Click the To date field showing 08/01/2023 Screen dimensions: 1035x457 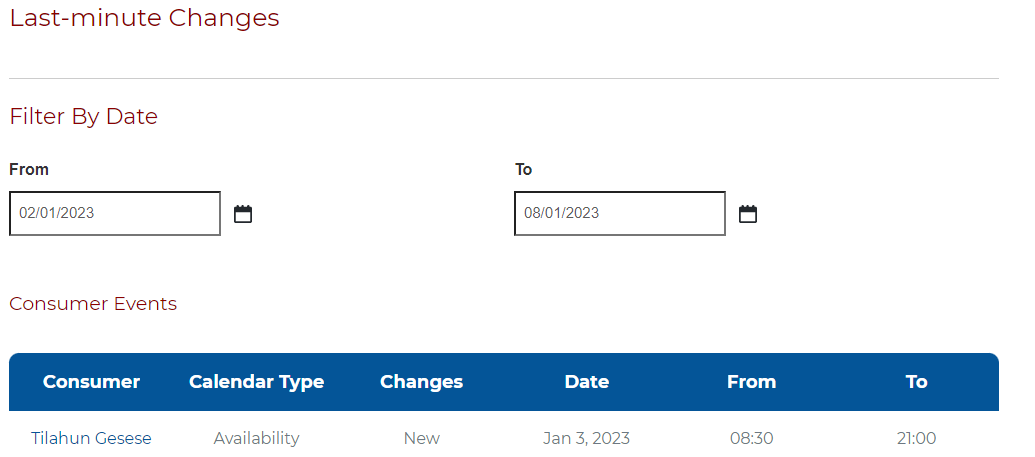[x=620, y=213]
